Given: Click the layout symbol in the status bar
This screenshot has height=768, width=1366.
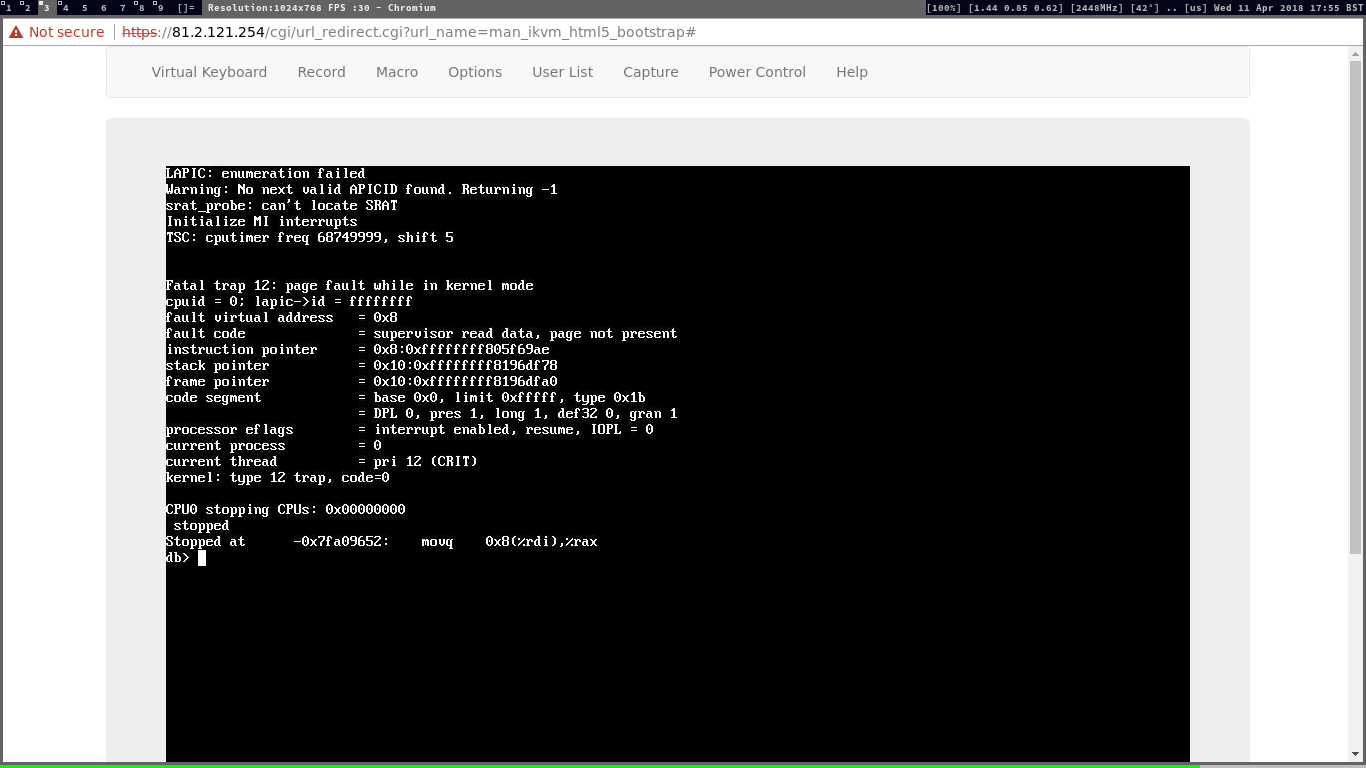Looking at the screenshot, I should coord(186,7).
